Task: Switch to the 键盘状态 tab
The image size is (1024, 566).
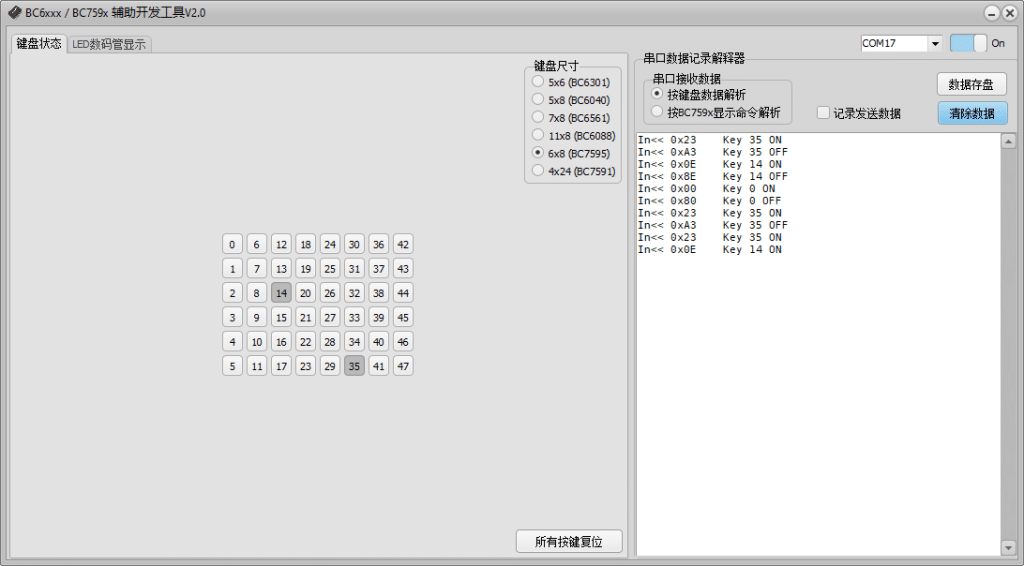Action: (39, 44)
